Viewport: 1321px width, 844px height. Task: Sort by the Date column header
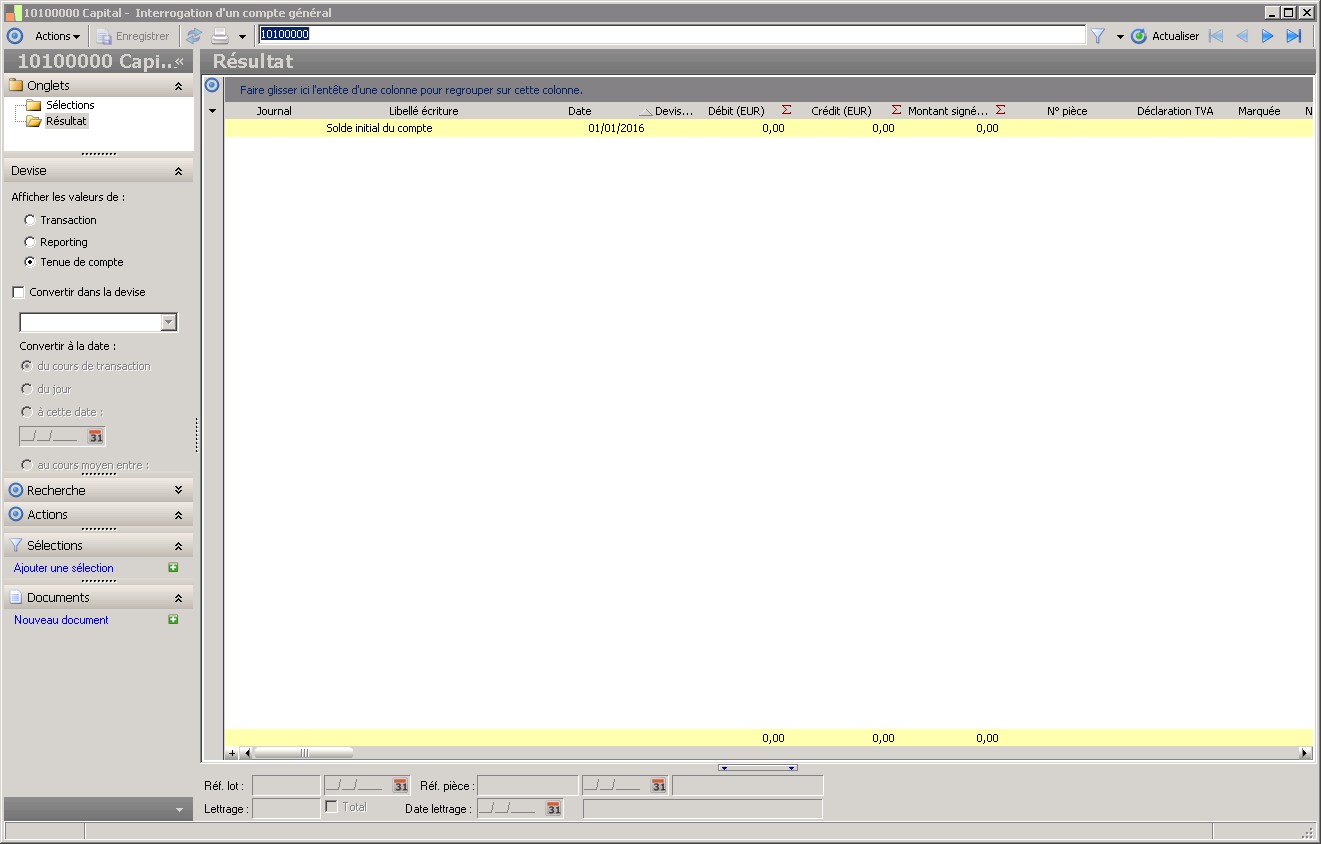(x=580, y=111)
